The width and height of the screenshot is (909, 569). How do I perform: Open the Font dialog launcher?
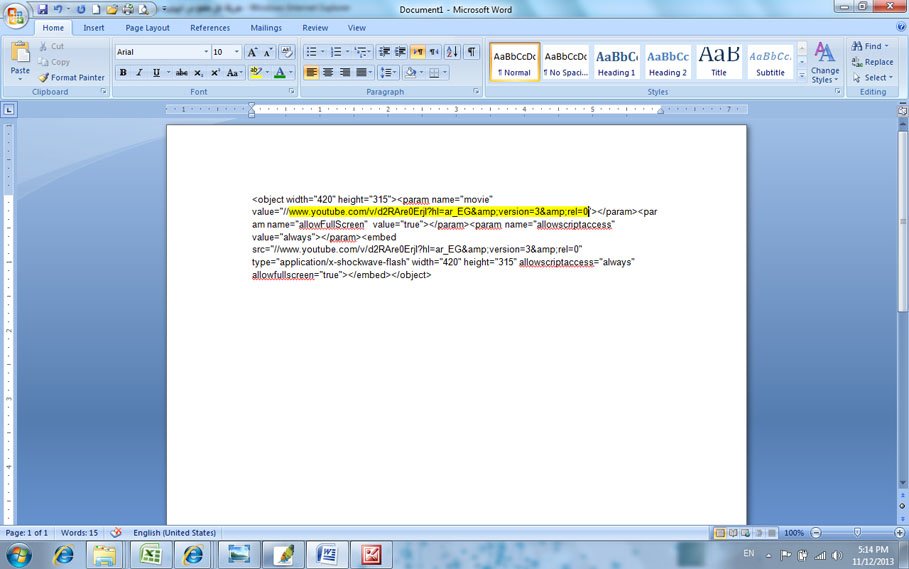[292, 92]
